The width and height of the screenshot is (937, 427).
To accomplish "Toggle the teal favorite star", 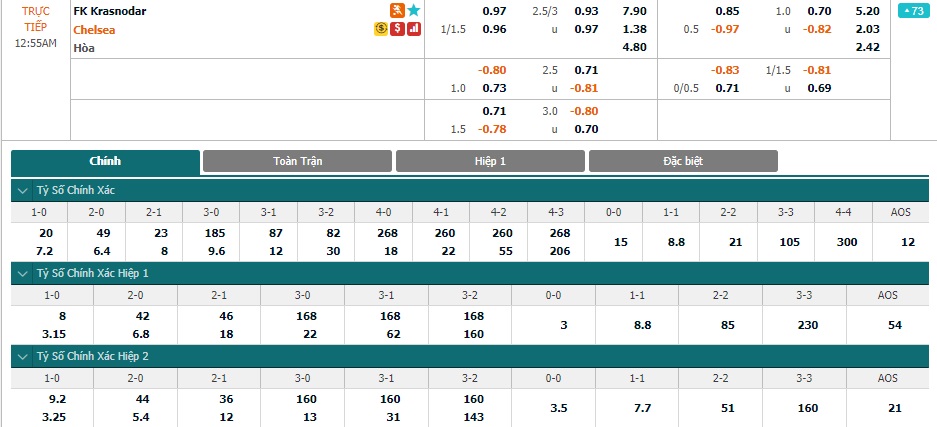I will click(x=414, y=10).
